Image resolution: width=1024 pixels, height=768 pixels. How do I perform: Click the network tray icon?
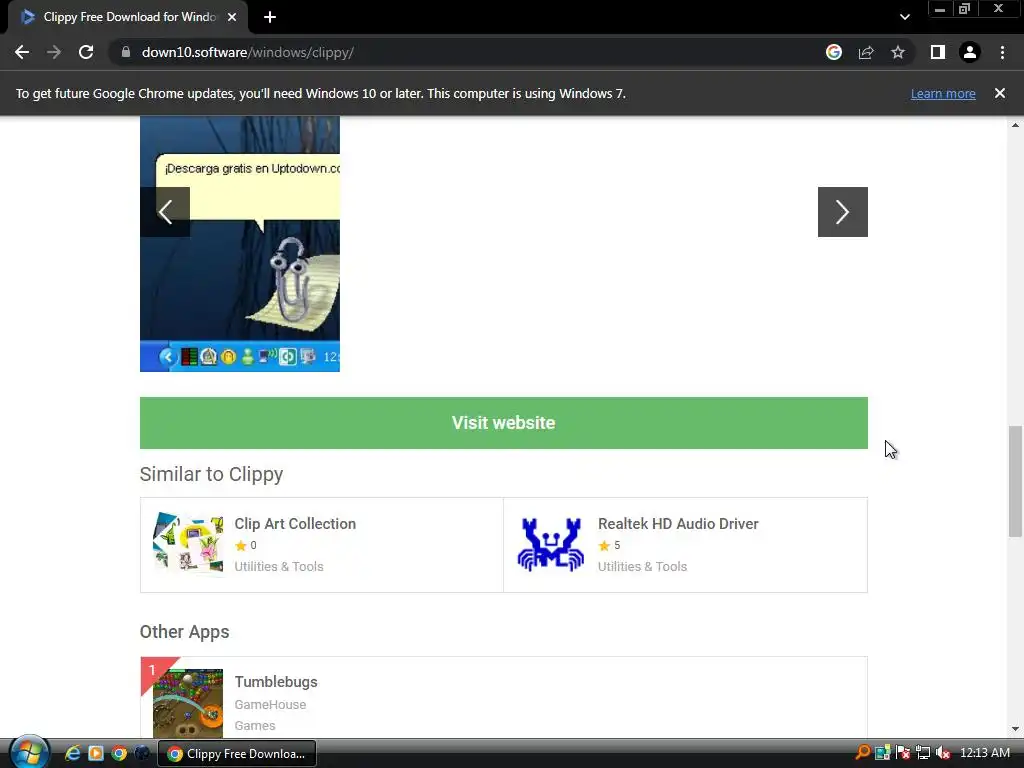click(923, 752)
